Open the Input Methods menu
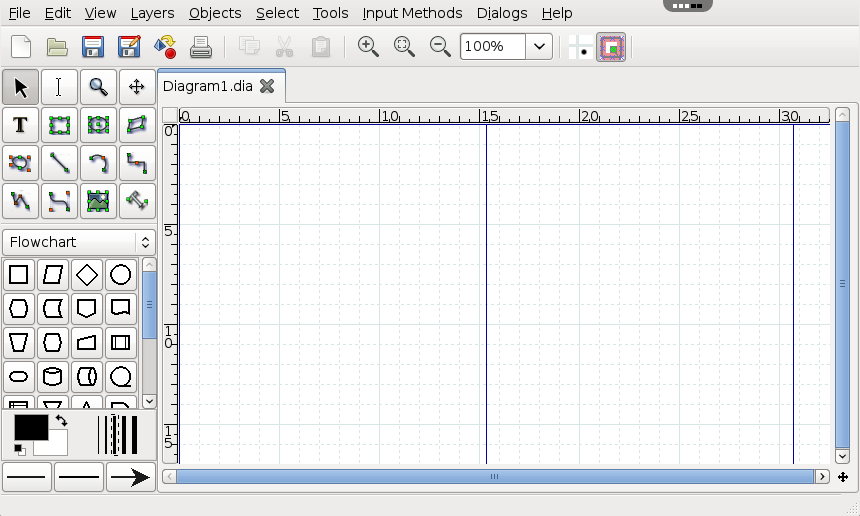Screen dimensions: 860x516 coord(412,13)
